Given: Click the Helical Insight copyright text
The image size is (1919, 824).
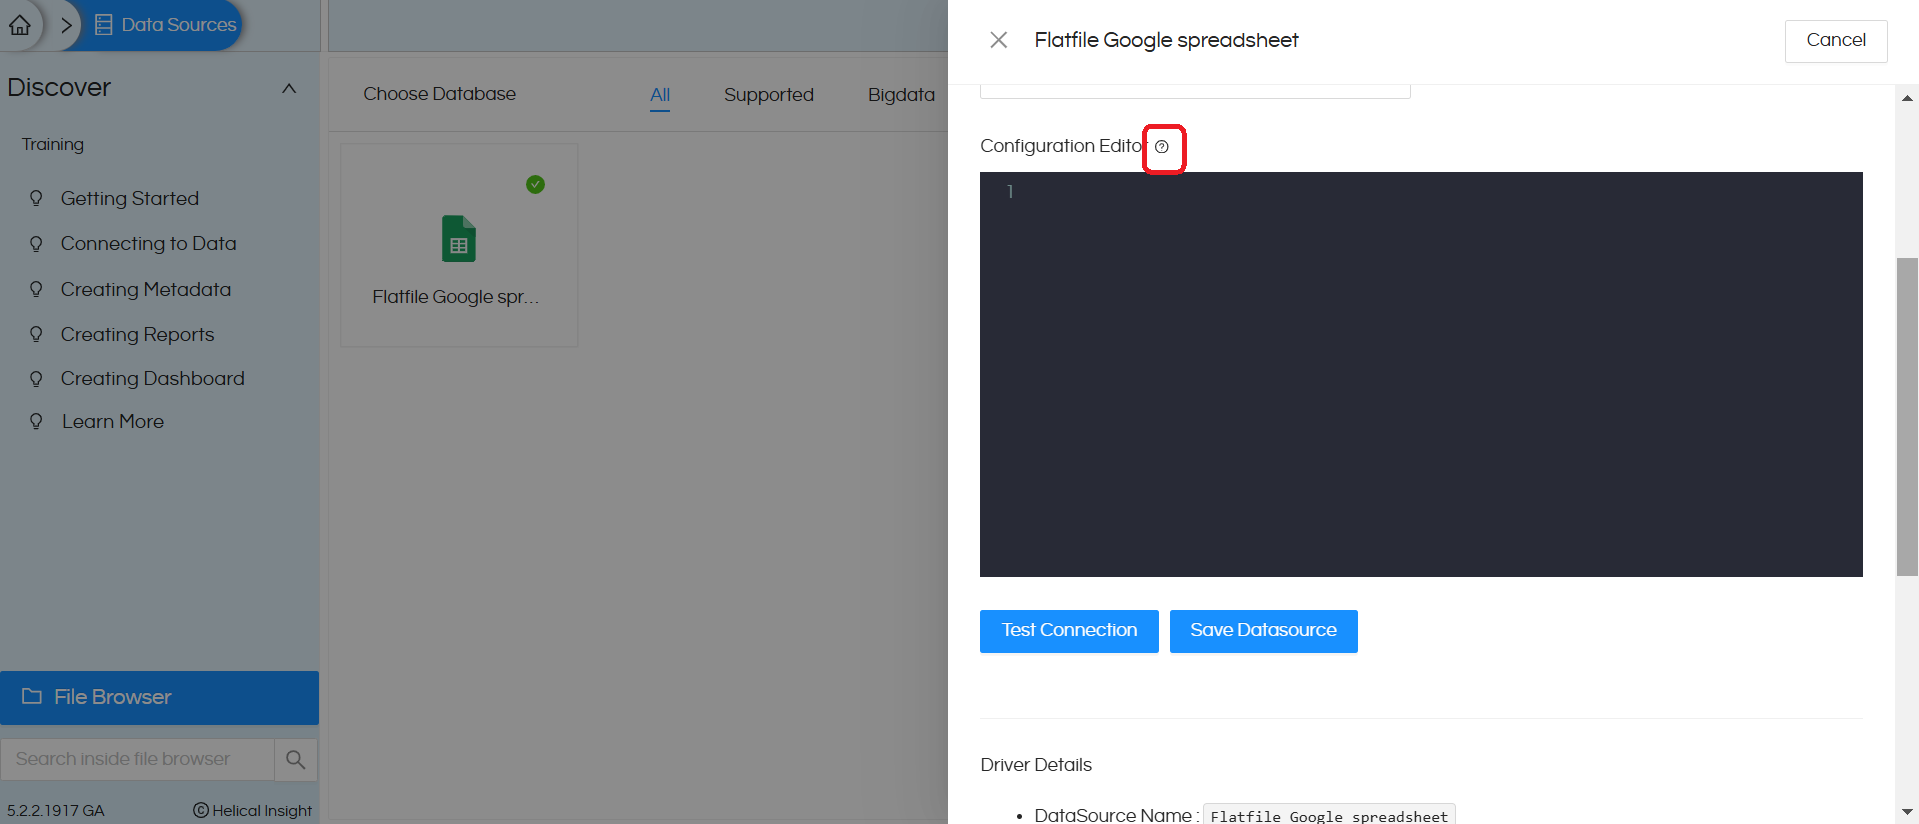Looking at the screenshot, I should pyautogui.click(x=253, y=810).
